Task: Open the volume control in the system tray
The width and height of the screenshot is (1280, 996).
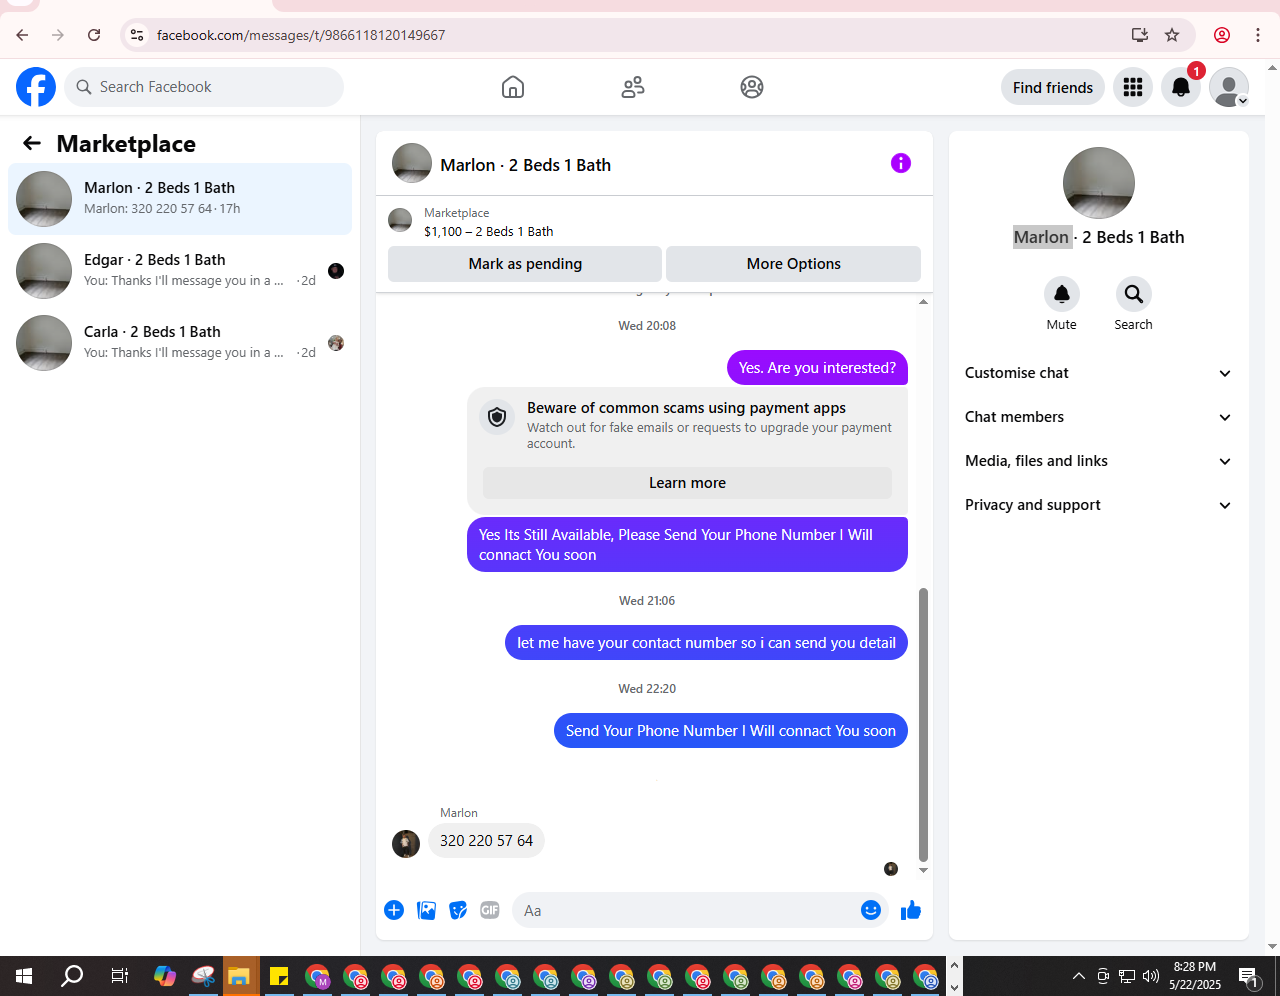Action: [x=1151, y=976]
